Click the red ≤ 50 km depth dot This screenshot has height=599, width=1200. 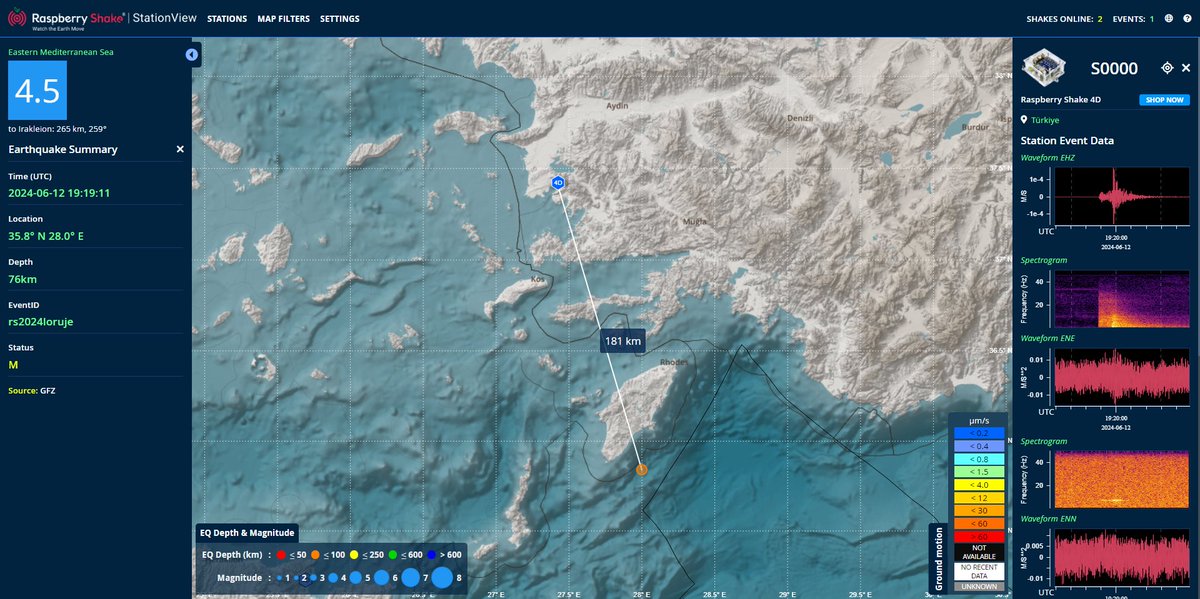281,555
